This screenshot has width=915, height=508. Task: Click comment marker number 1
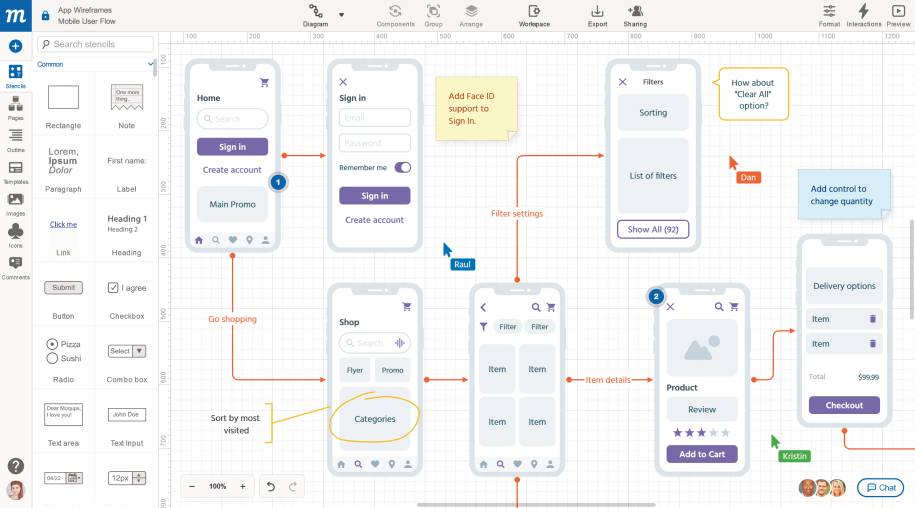click(278, 182)
